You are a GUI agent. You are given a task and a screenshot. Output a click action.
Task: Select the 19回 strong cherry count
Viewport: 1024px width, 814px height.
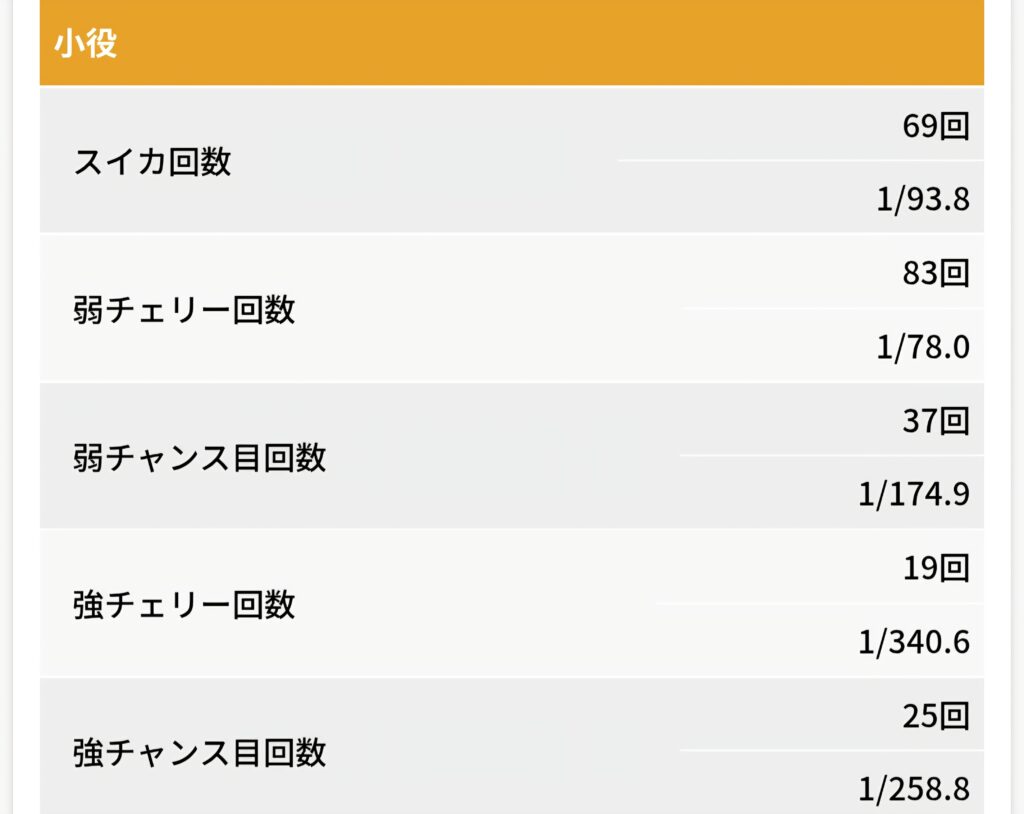(935, 568)
